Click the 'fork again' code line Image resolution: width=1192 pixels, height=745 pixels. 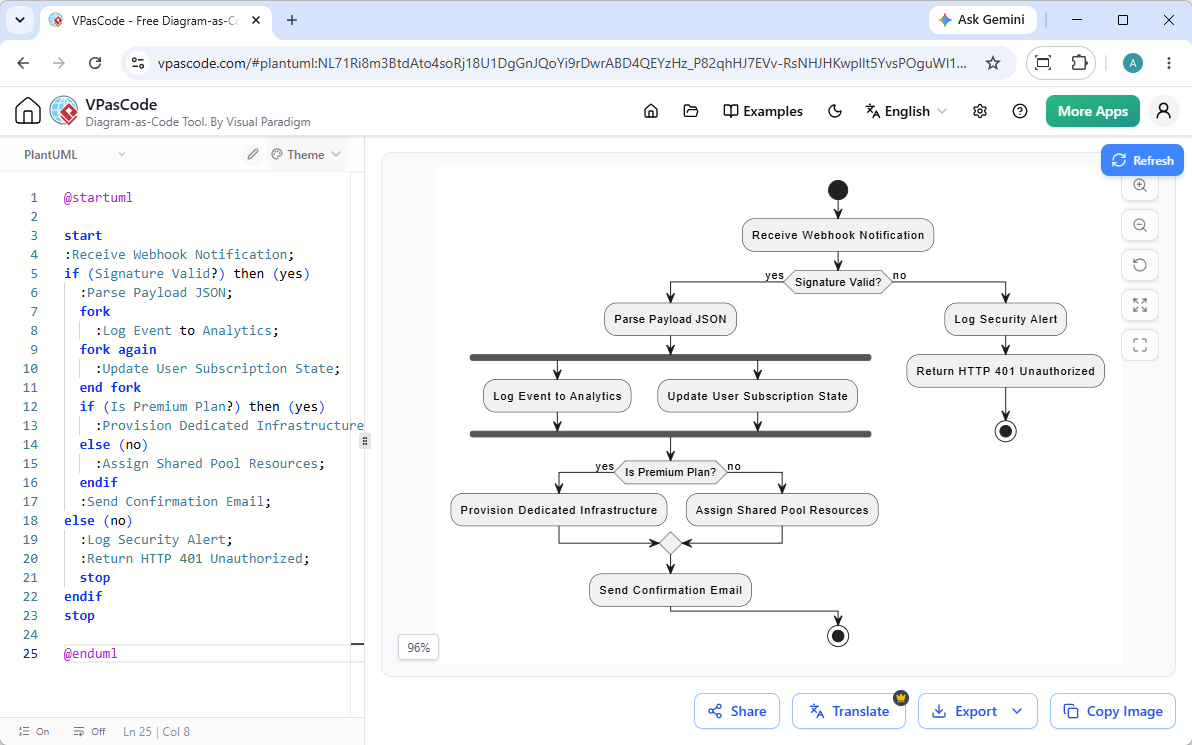coord(118,350)
